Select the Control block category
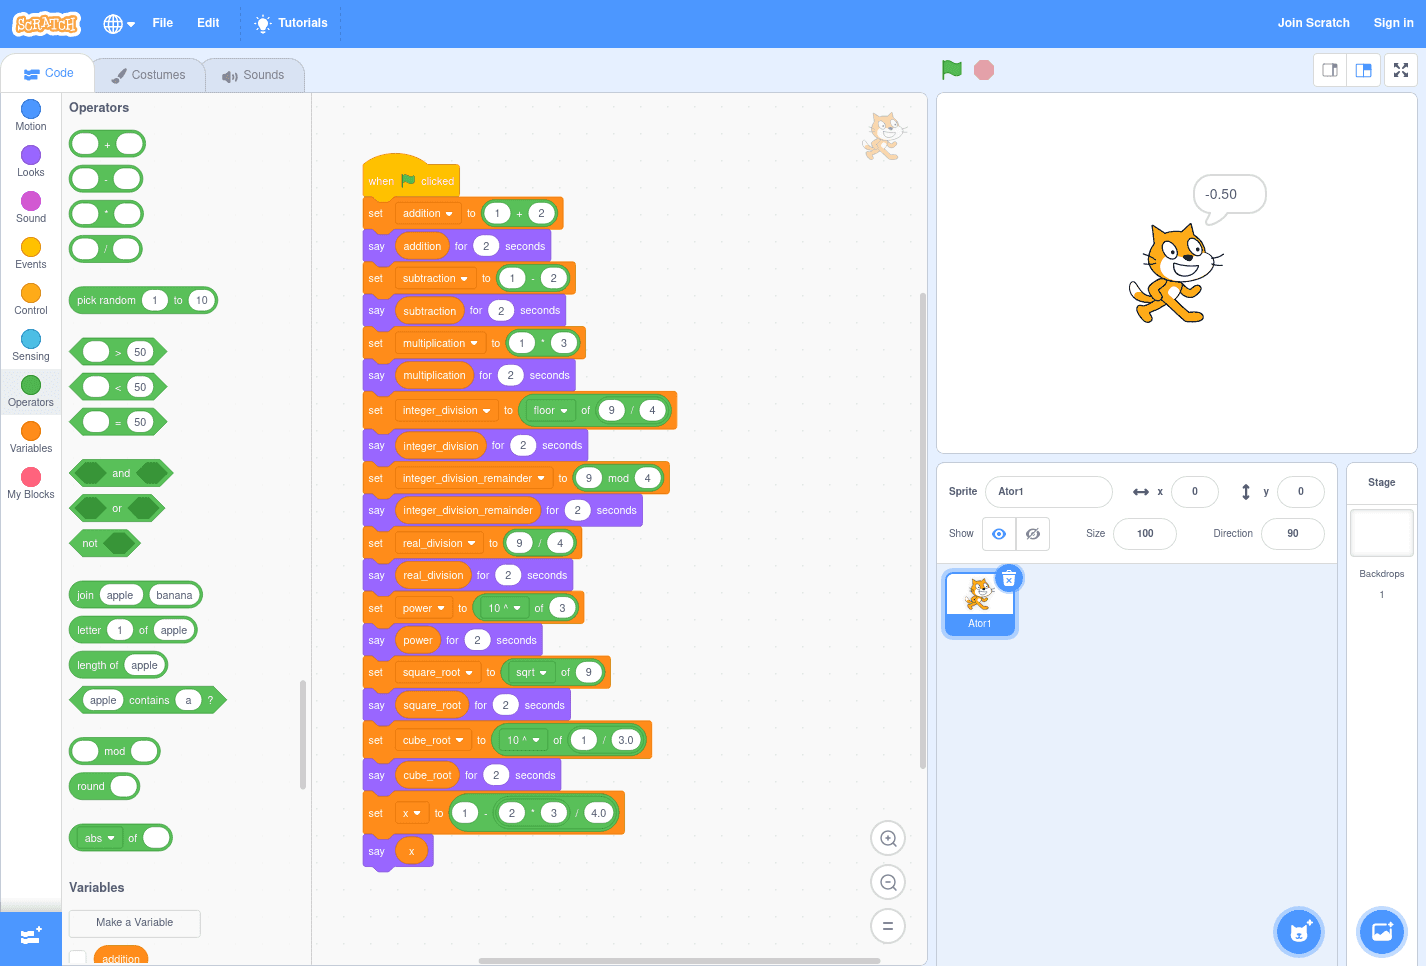This screenshot has width=1426, height=966. (31, 300)
